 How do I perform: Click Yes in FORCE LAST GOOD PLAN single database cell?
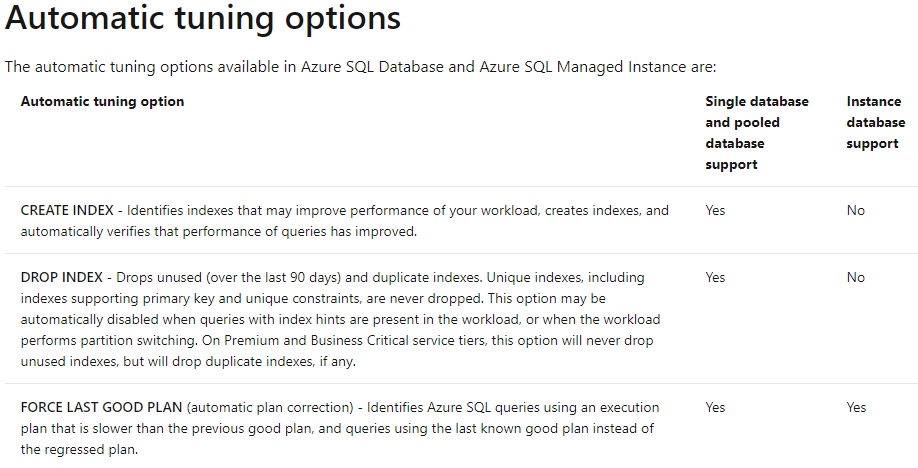click(715, 407)
